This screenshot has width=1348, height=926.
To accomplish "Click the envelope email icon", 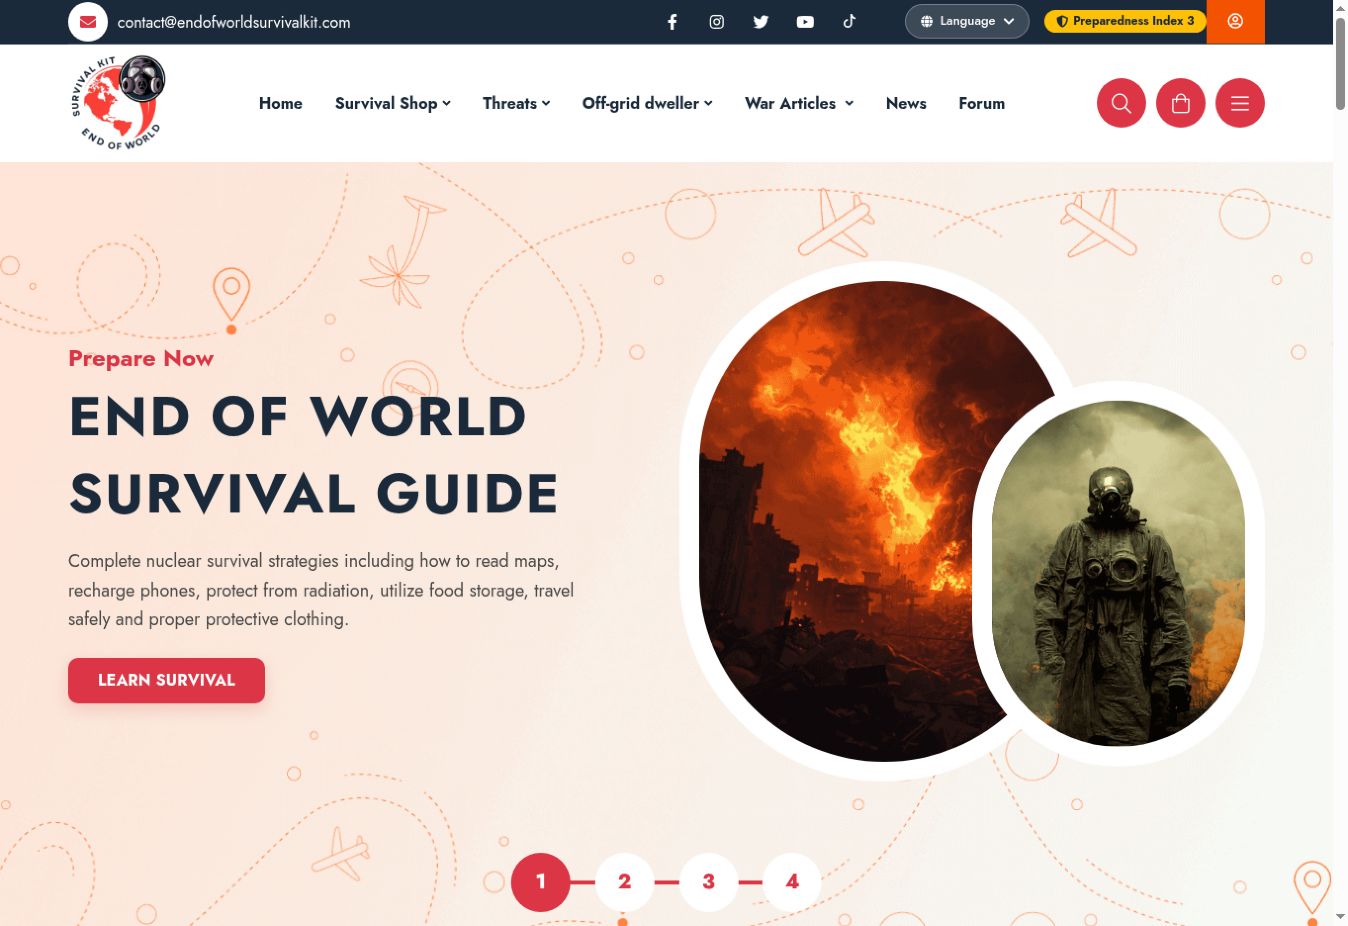I will coord(88,22).
